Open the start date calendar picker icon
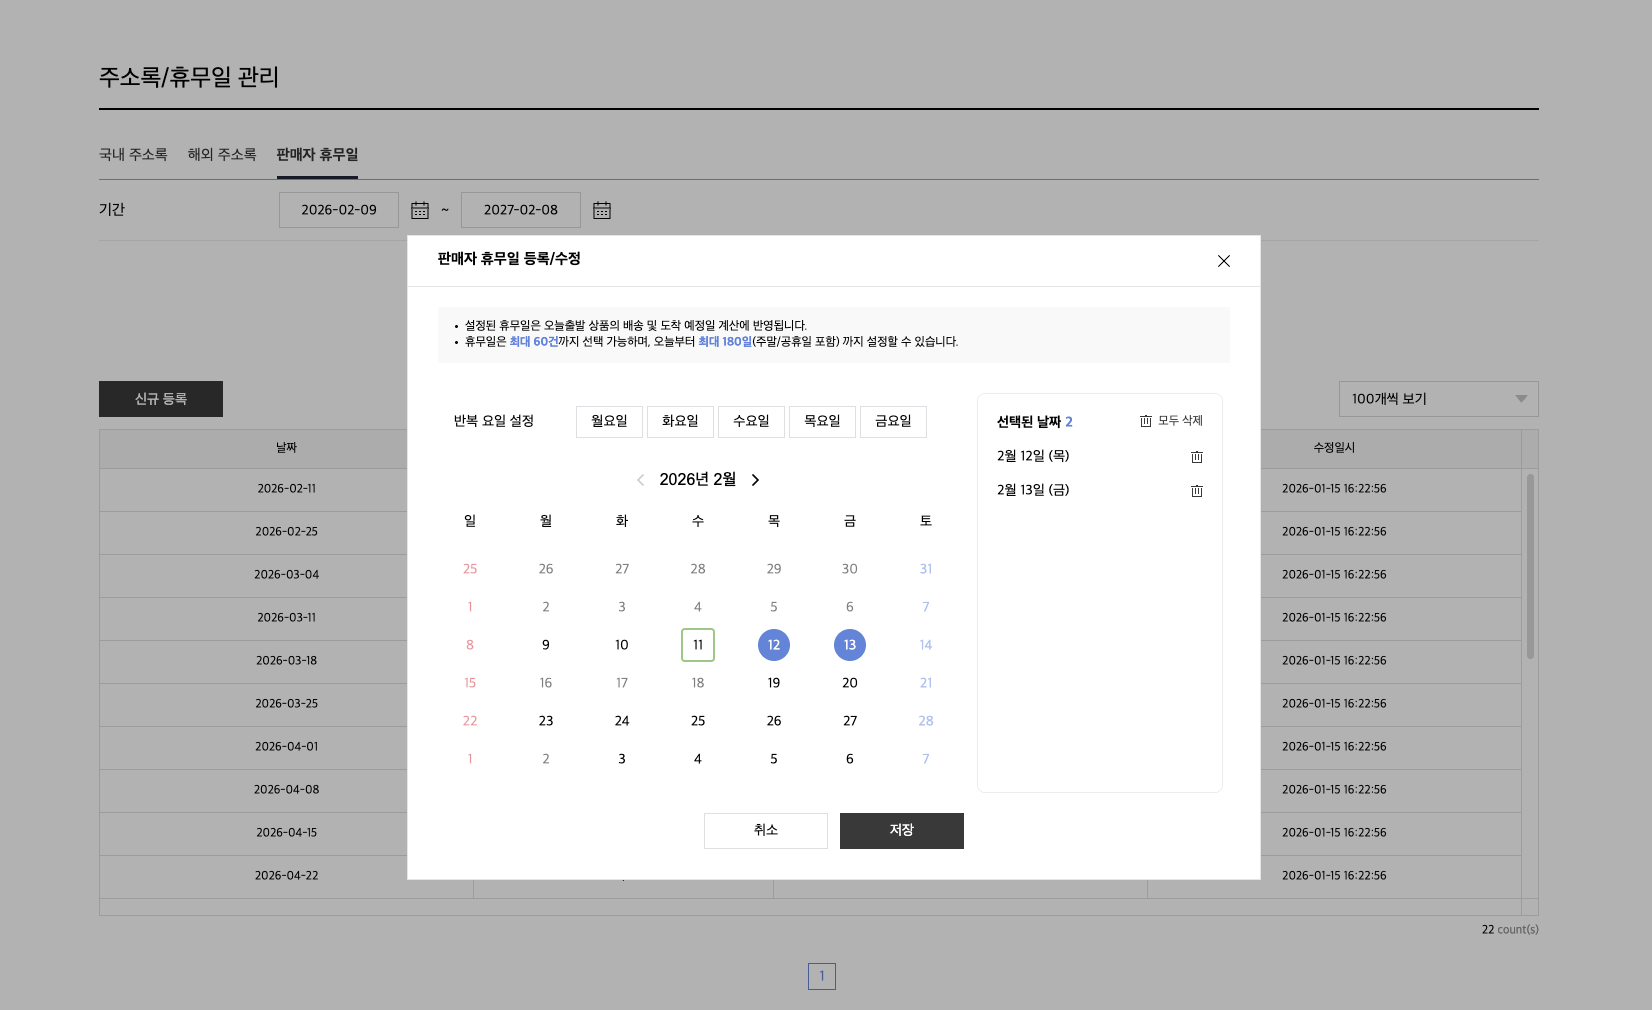Image resolution: width=1652 pixels, height=1010 pixels. pyautogui.click(x=420, y=210)
